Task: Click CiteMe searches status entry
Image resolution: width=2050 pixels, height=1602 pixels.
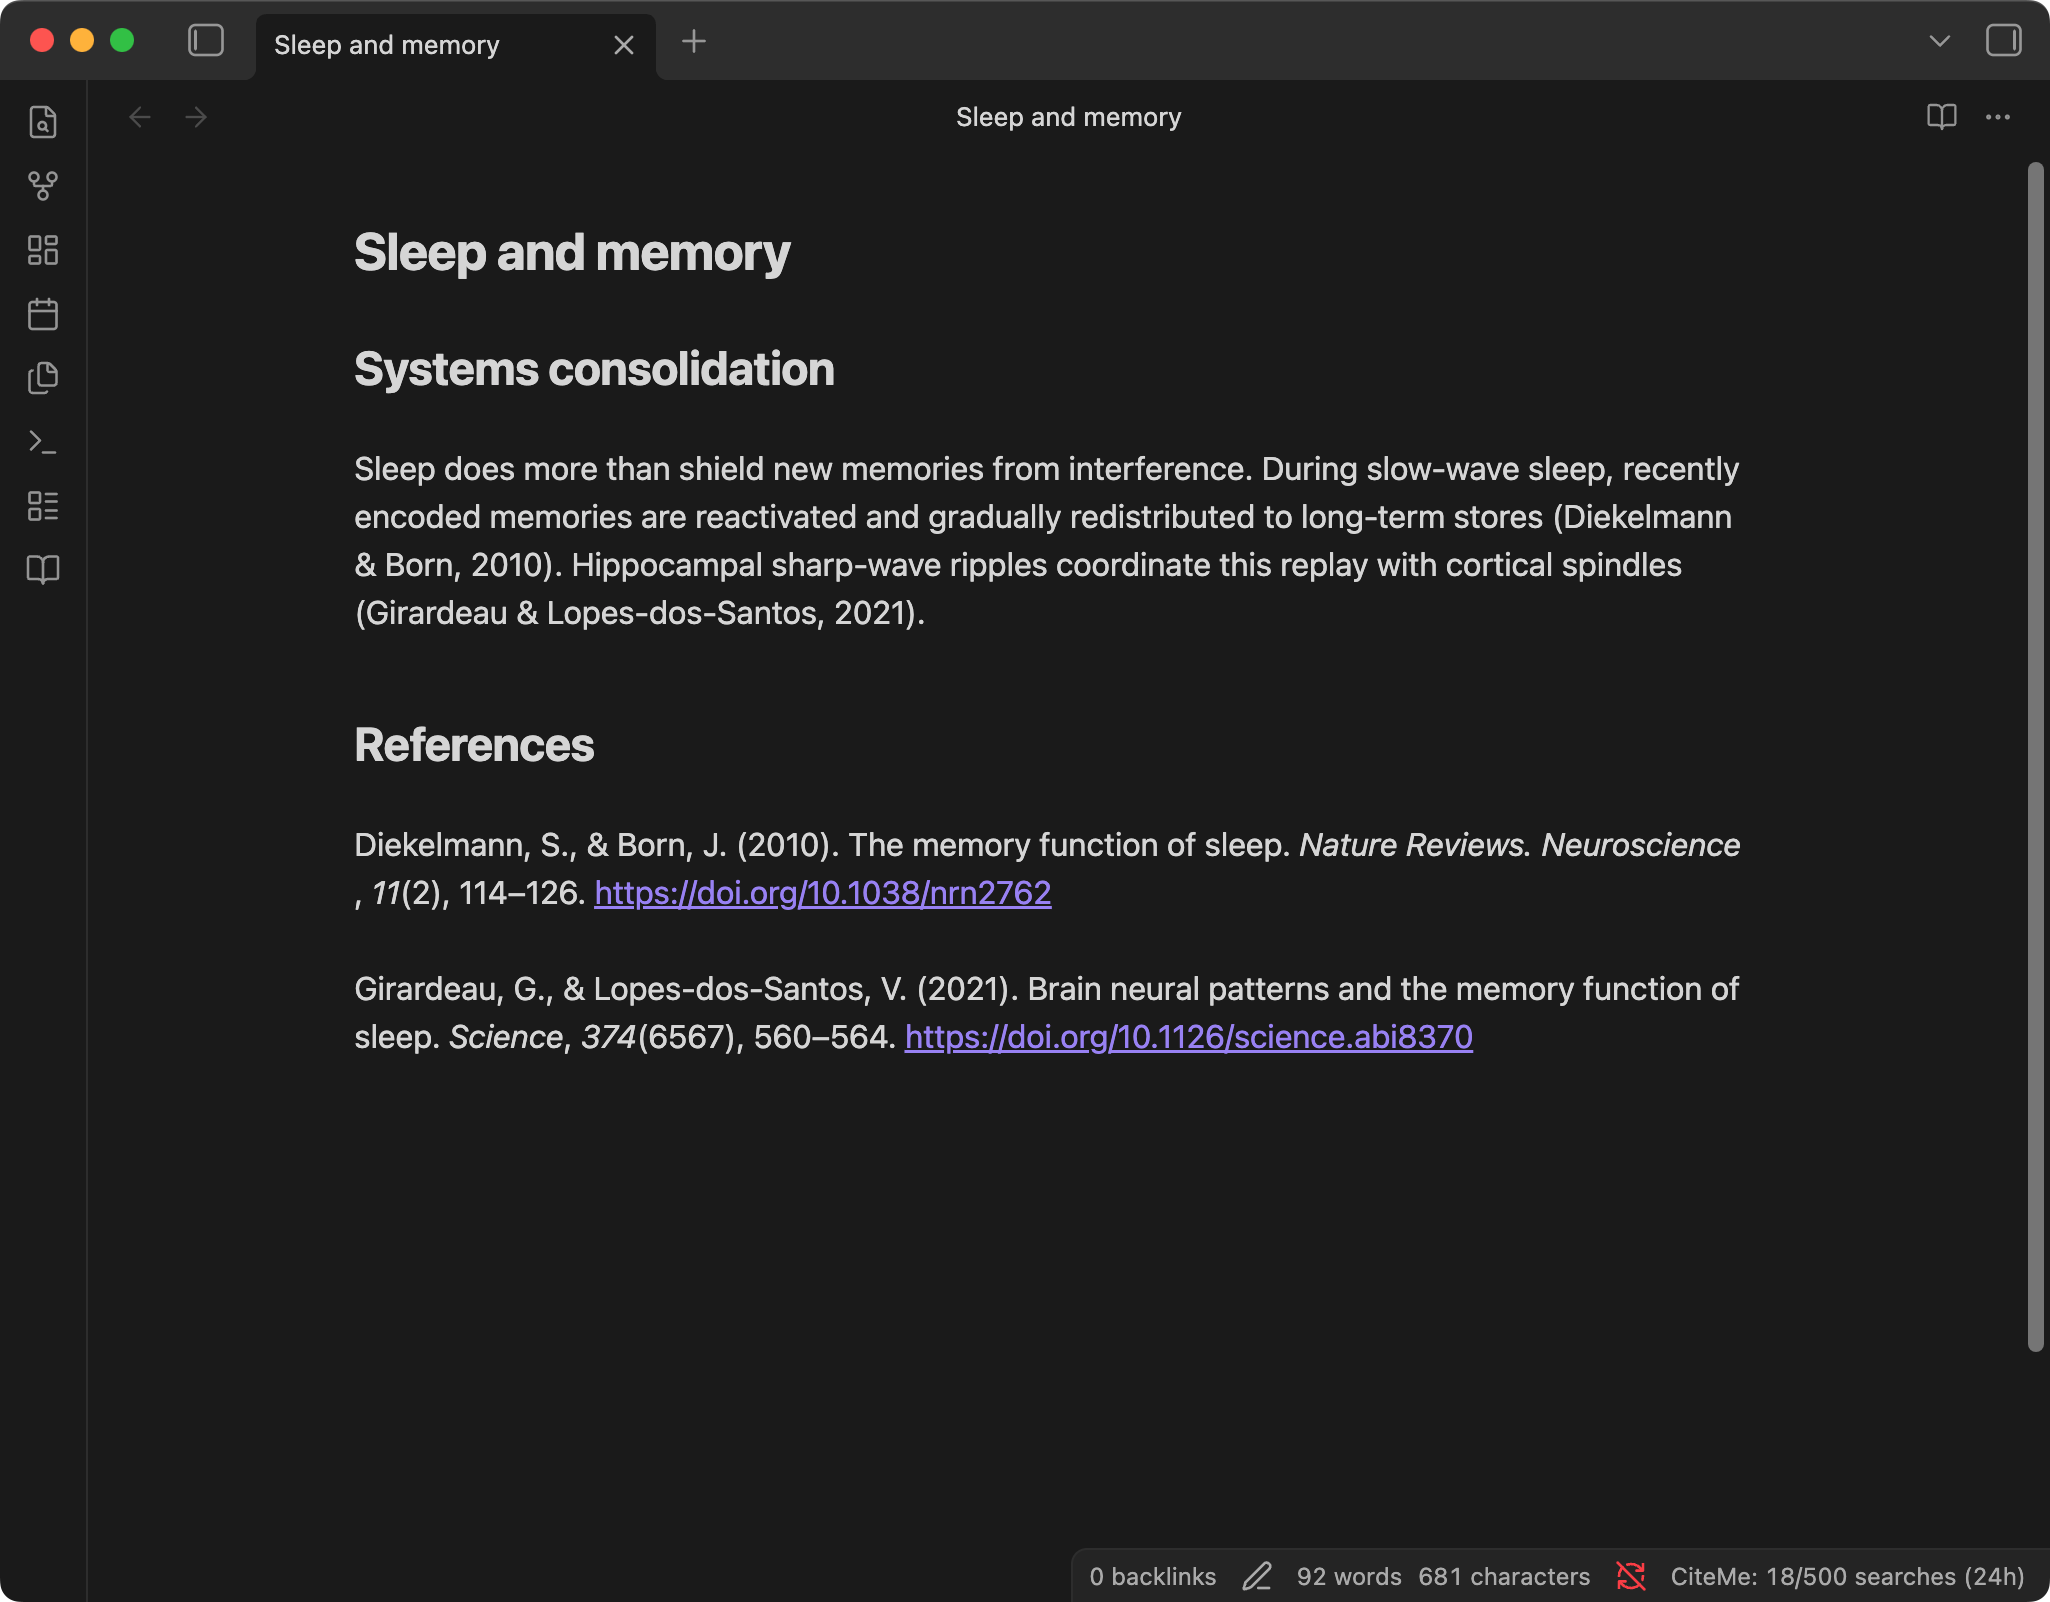Action: pos(1847,1577)
